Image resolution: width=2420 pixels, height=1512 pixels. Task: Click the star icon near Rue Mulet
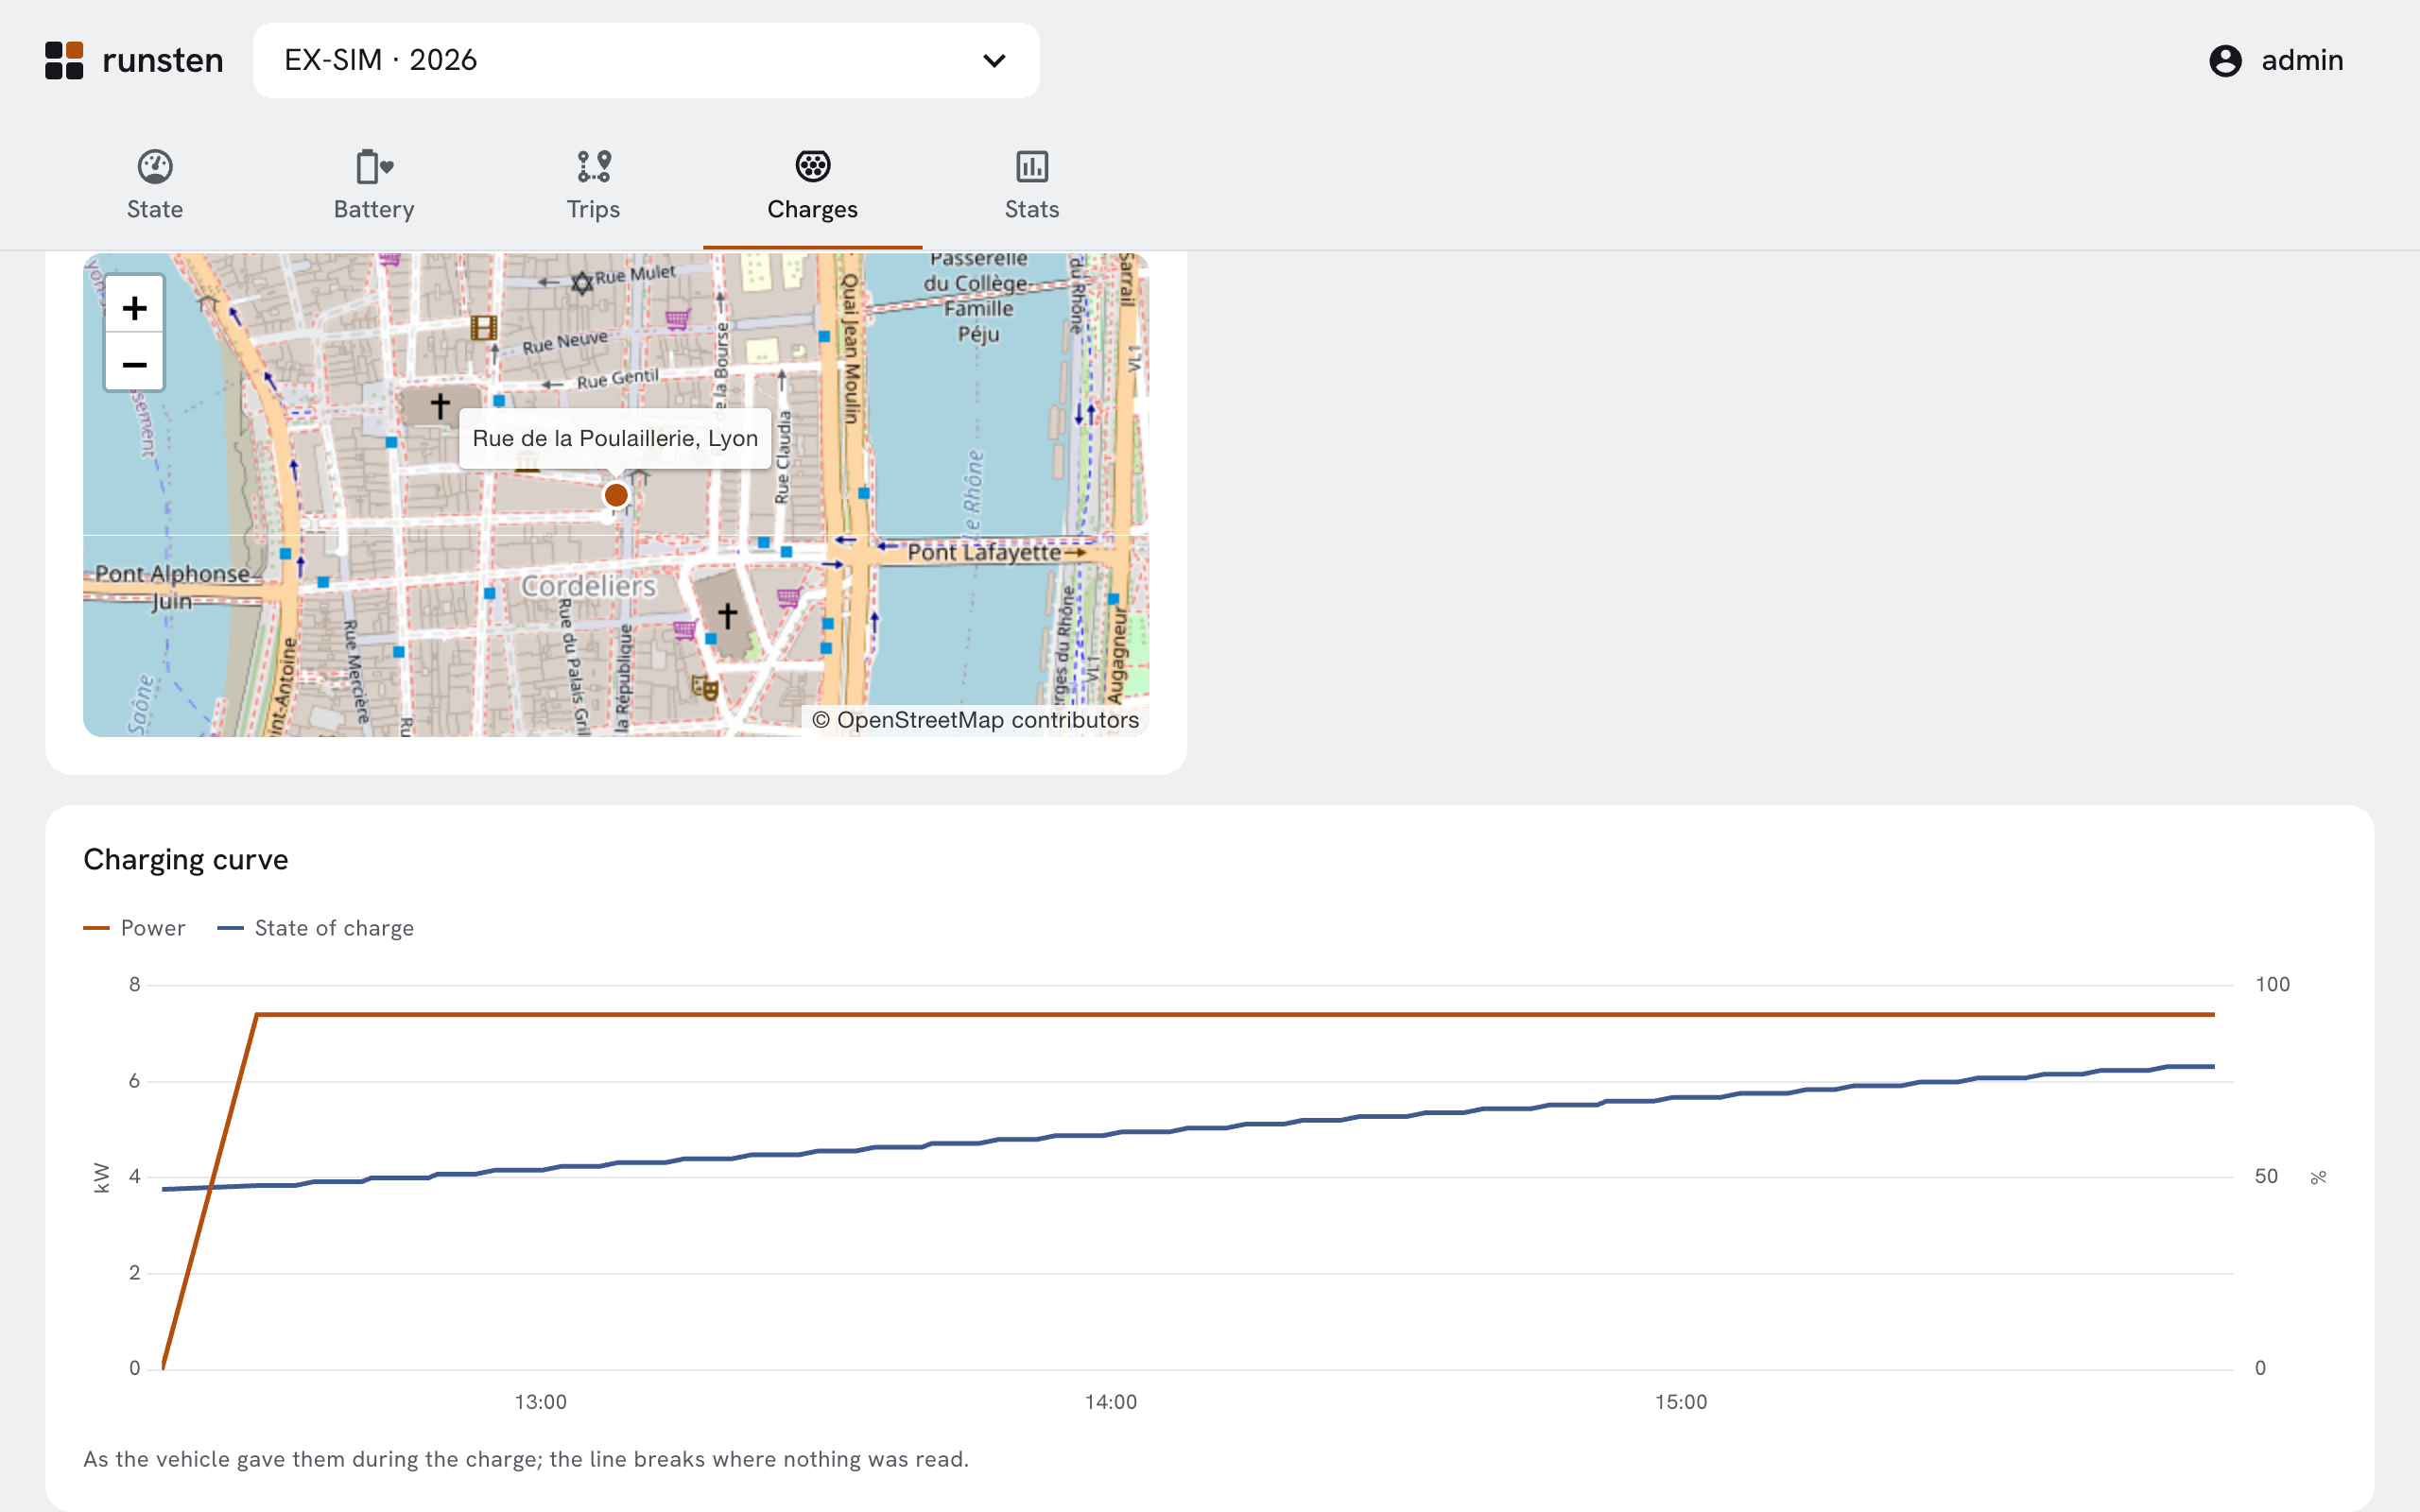(582, 283)
